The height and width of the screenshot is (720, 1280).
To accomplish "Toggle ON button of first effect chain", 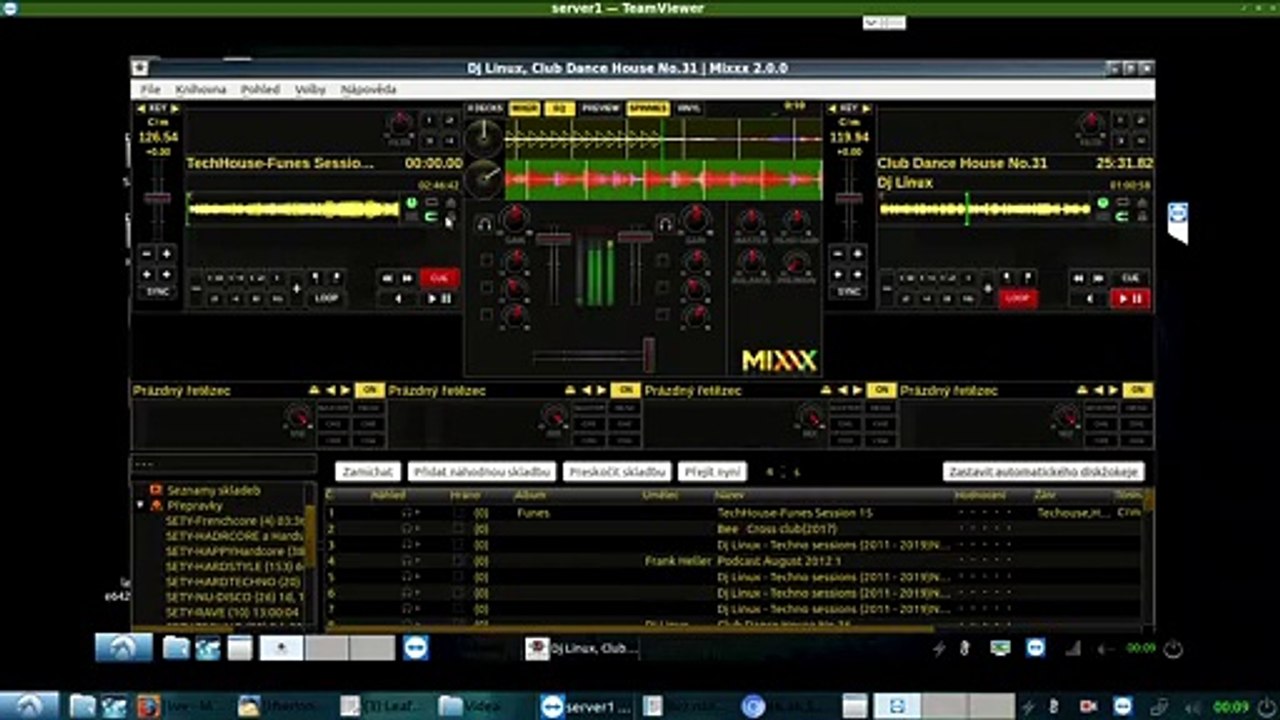I will click(368, 390).
